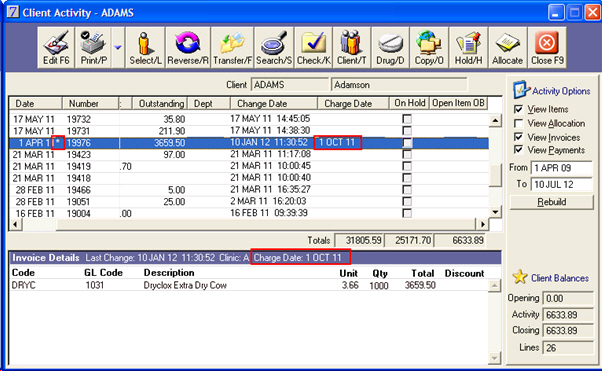Tick On Hold for invoice 19423
This screenshot has height=371, width=602.
click(407, 154)
